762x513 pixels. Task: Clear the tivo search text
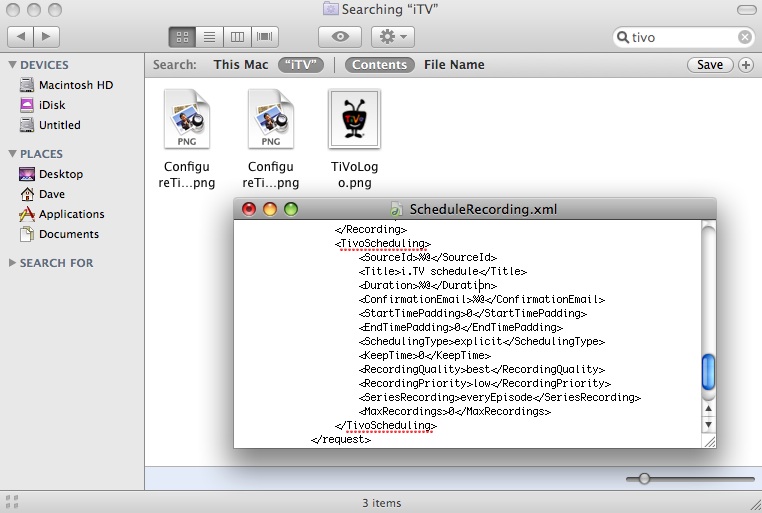coord(745,37)
